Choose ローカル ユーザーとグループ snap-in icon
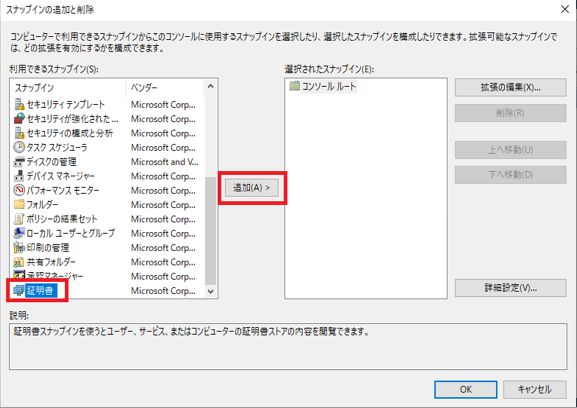Screen dimensions: 577x408 pos(19,233)
